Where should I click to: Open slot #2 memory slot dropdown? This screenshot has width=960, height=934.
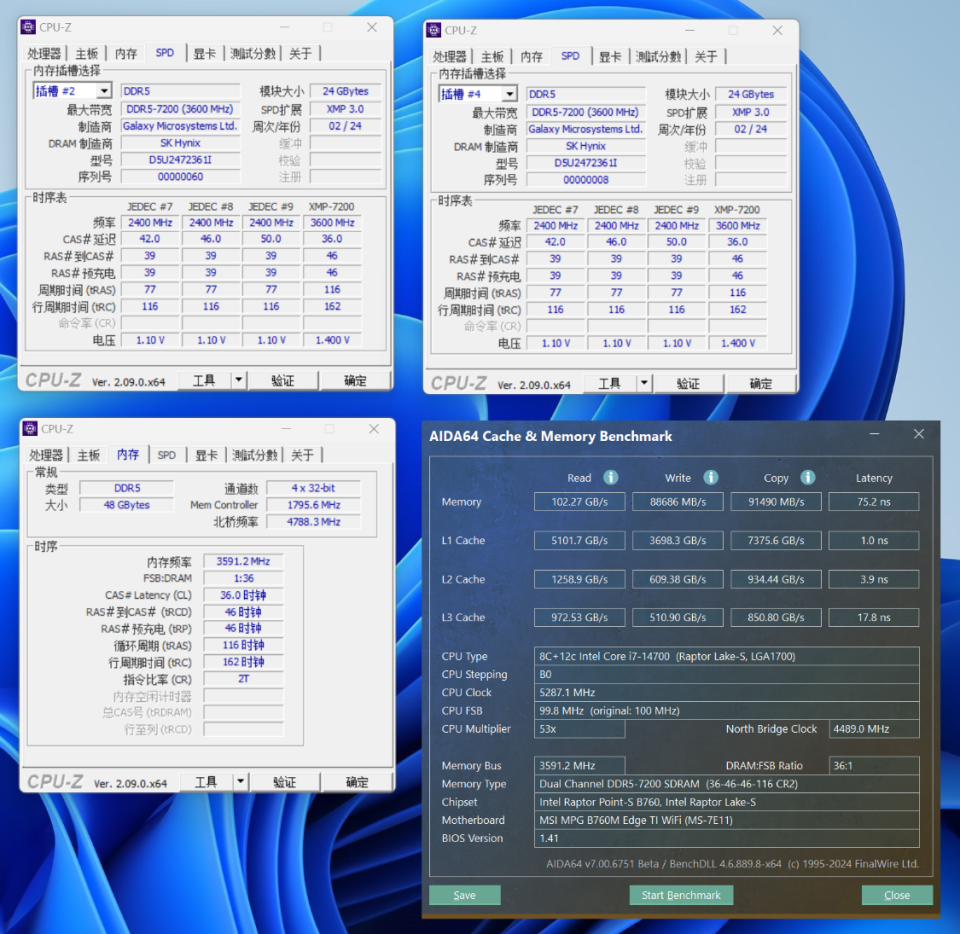[104, 91]
